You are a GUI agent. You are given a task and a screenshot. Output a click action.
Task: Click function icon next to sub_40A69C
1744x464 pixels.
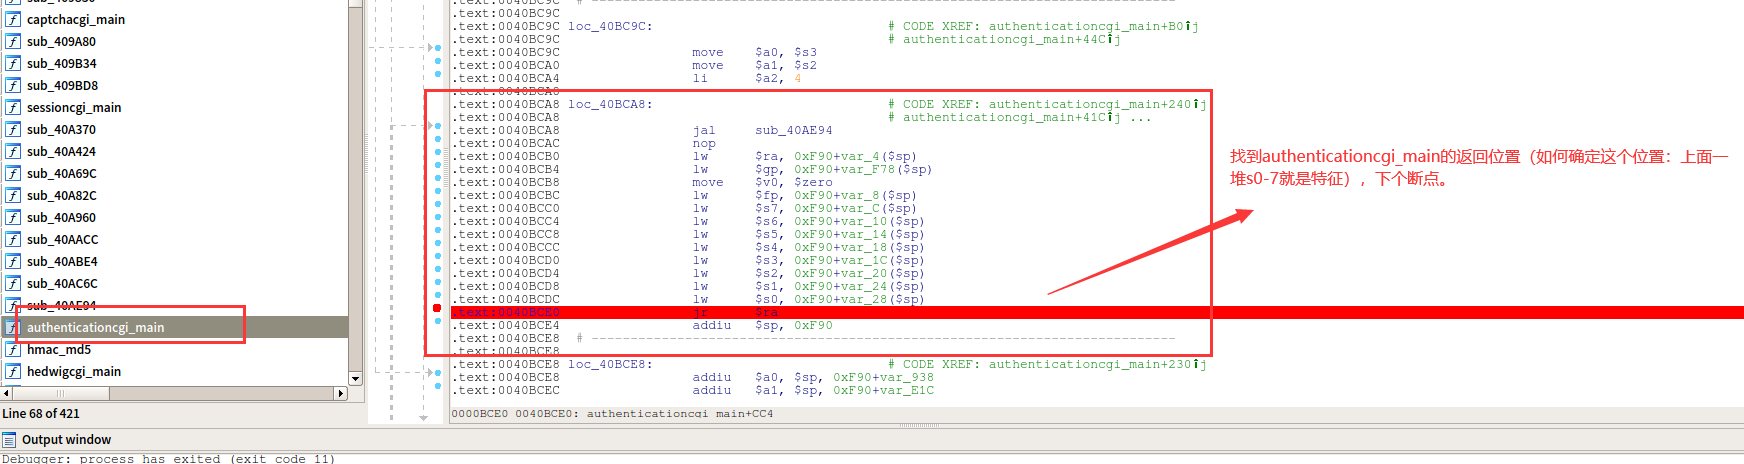[x=13, y=173]
